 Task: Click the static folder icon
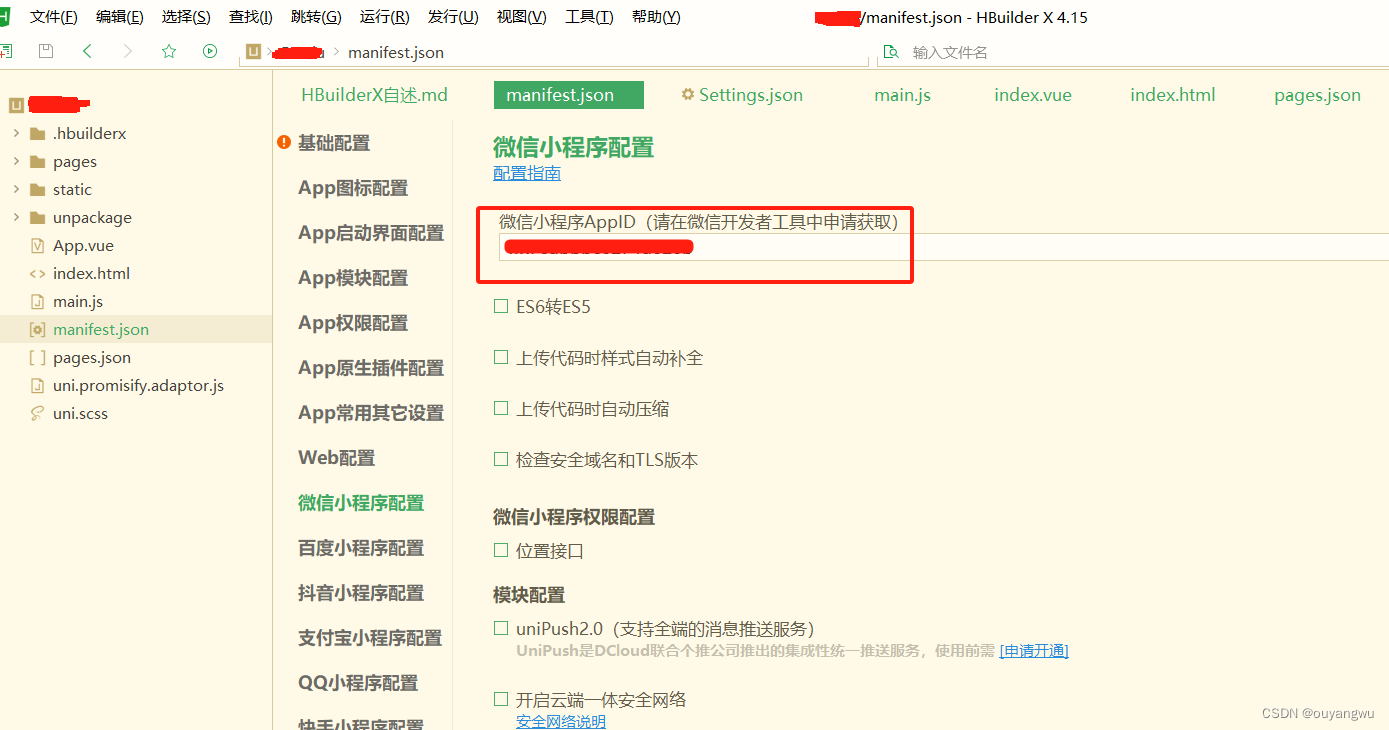coord(38,190)
